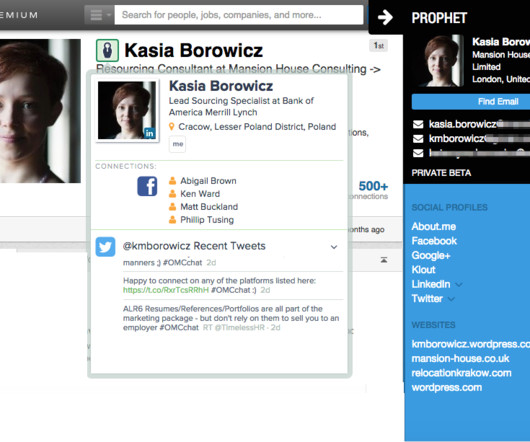The image size is (530, 442).
Task: Open the relocationkrakow.com website link
Action: [461, 373]
